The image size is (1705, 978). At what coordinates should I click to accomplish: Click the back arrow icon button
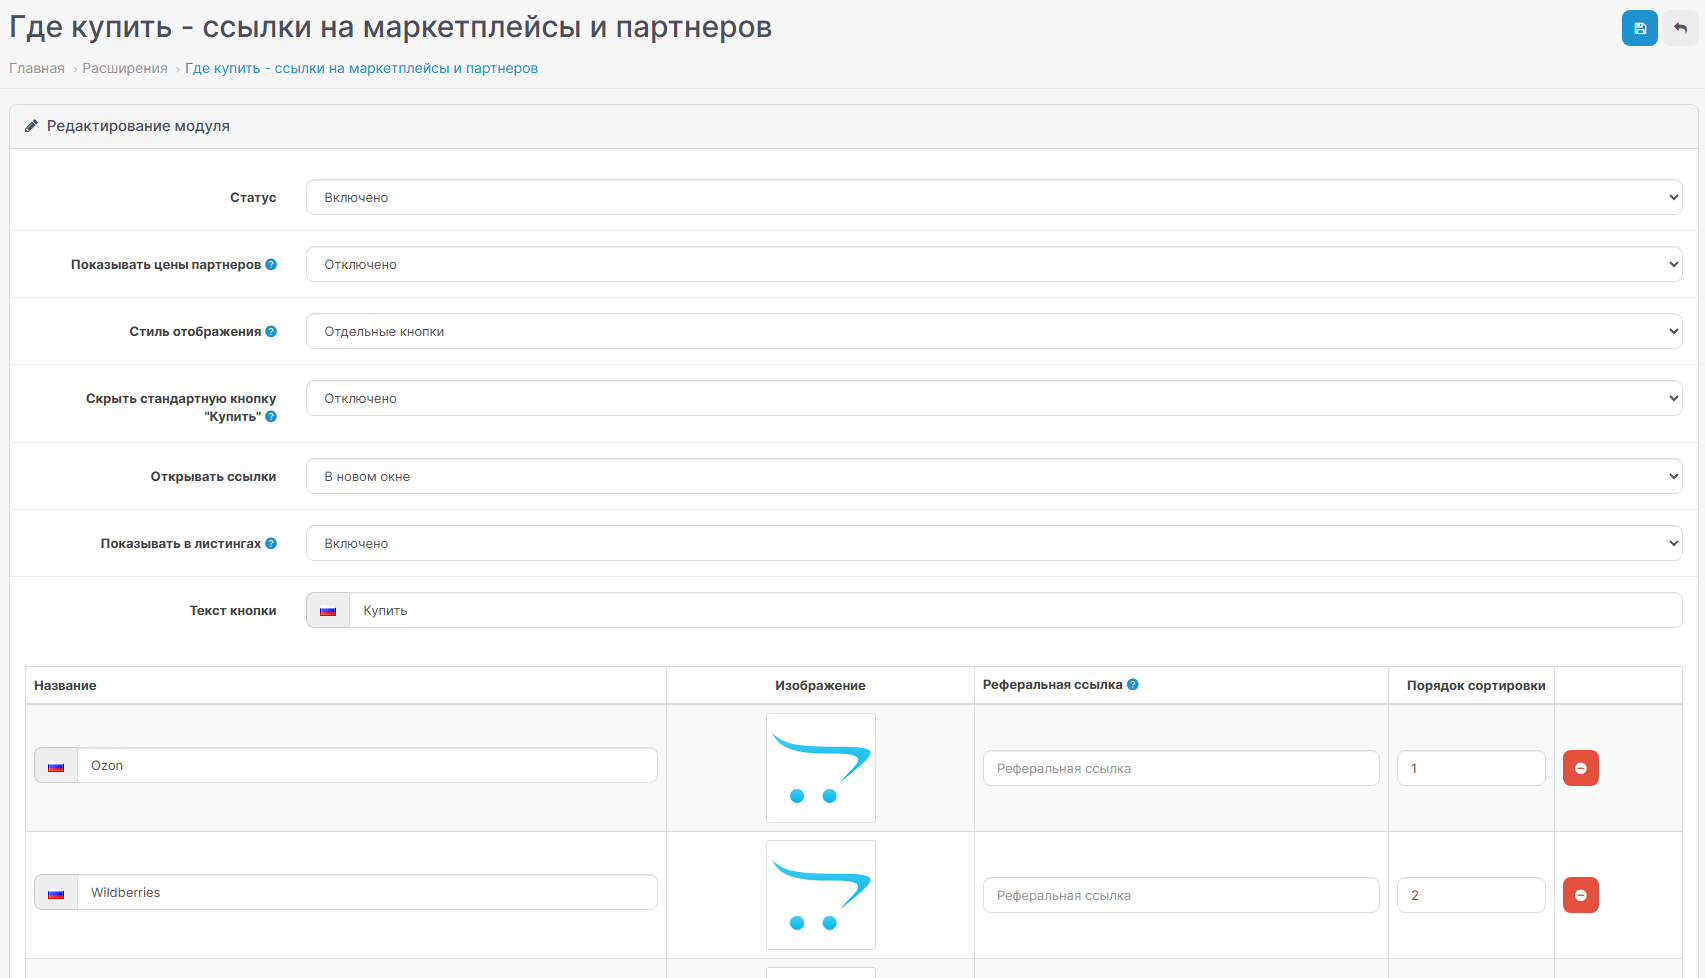[1680, 28]
